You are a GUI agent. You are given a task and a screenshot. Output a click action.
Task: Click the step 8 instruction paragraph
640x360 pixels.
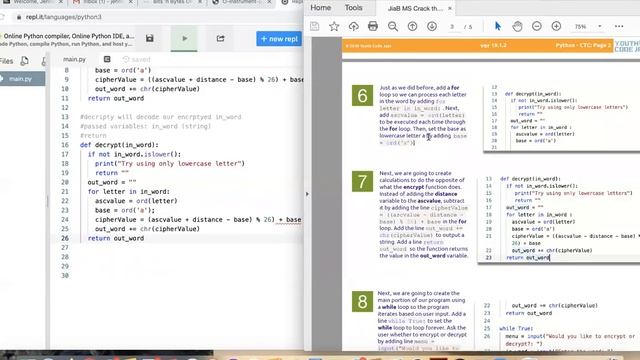(422, 320)
